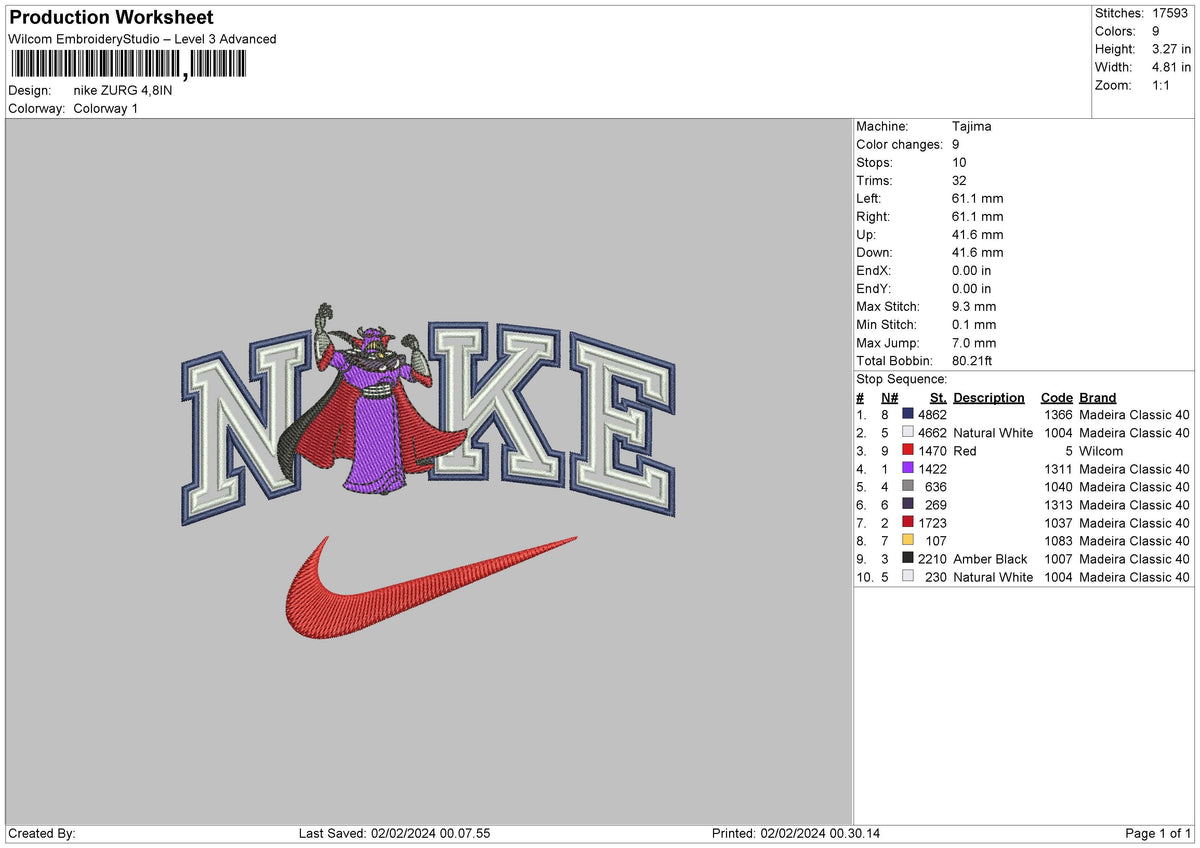Click the Created By footer label

(x=42, y=834)
